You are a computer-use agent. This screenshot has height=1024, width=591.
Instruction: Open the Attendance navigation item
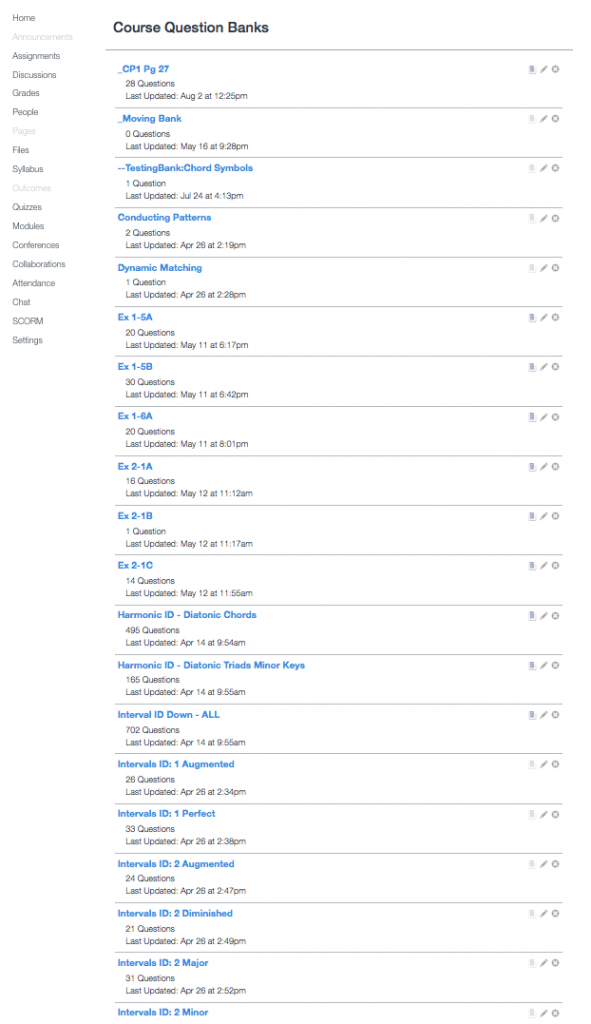pos(33,283)
